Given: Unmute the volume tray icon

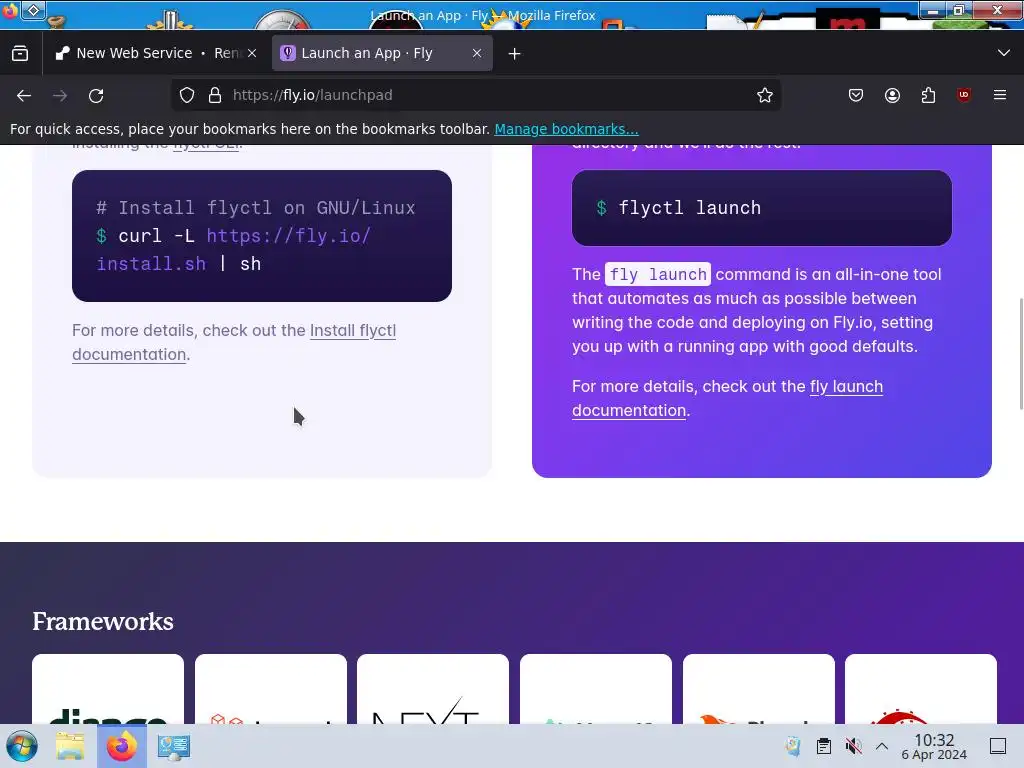Looking at the screenshot, I should click(853, 746).
